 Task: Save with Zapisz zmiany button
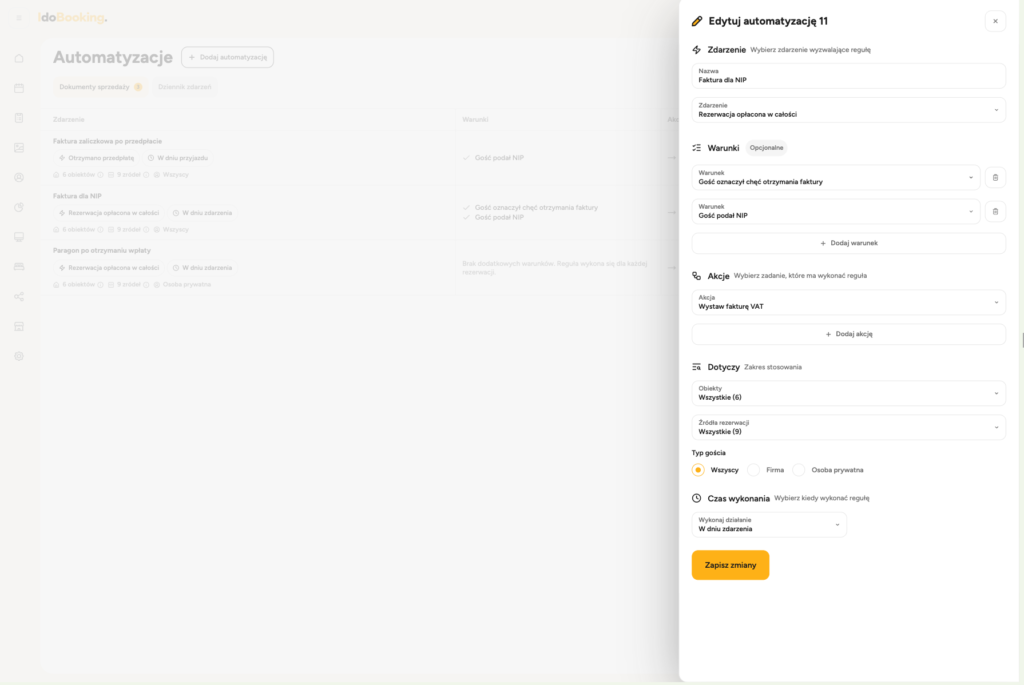[730, 566]
